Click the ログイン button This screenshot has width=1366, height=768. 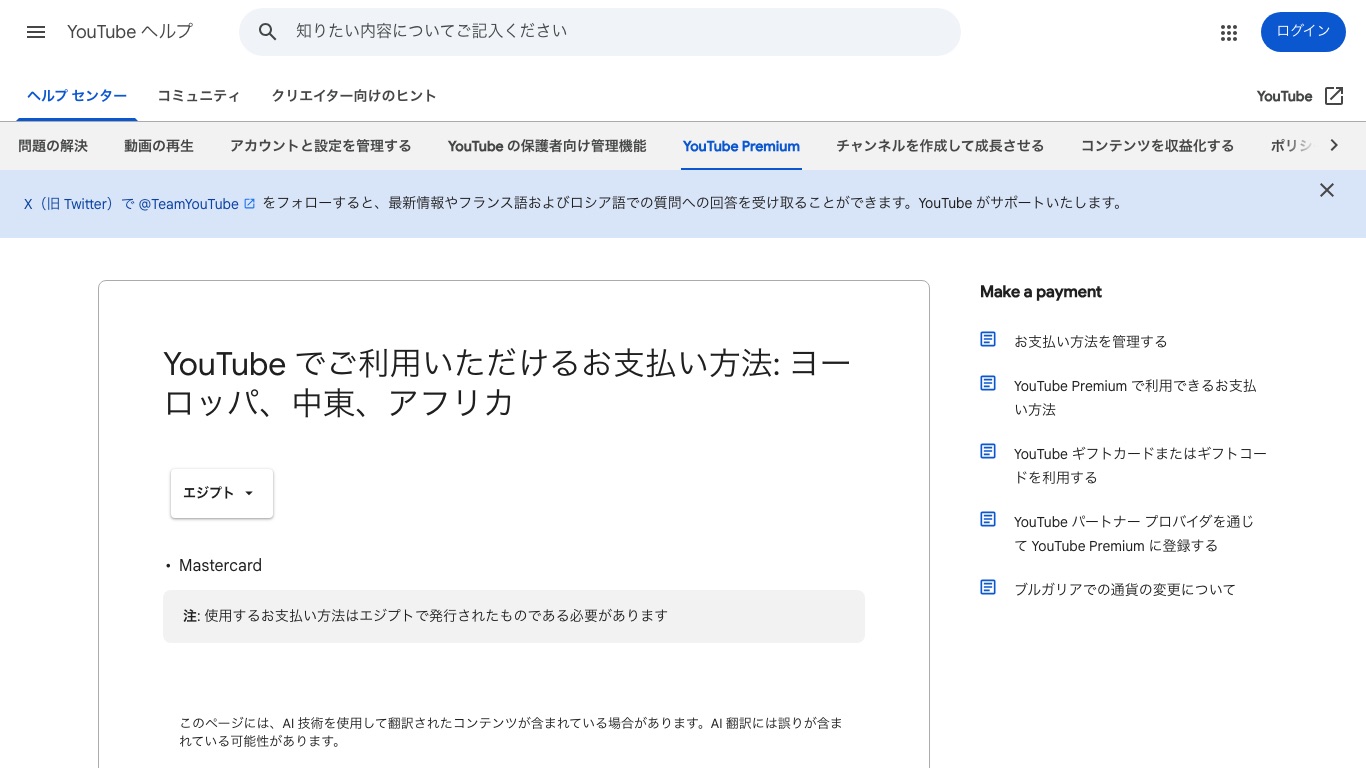coord(1303,32)
